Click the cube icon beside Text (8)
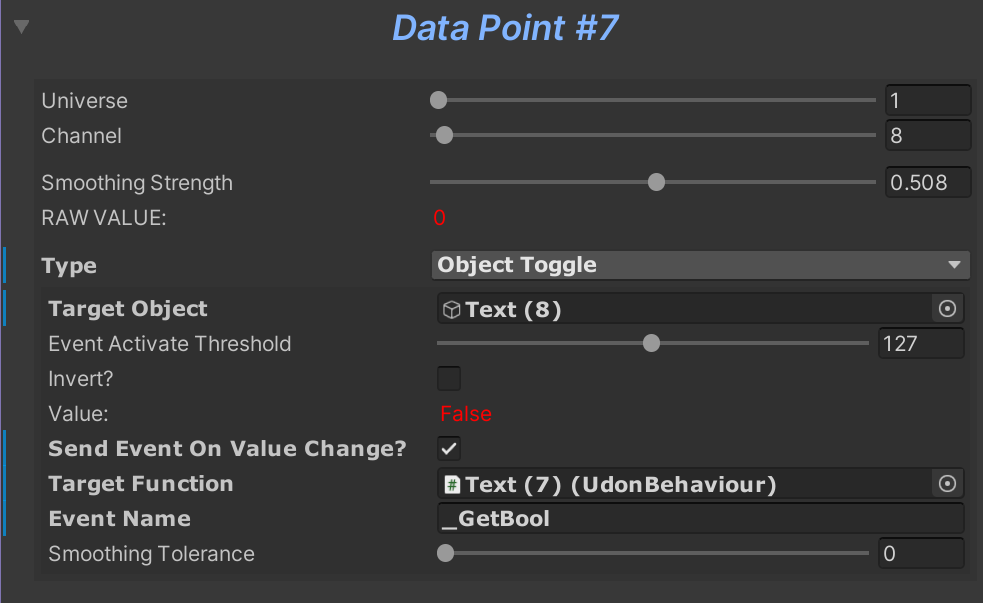The width and height of the screenshot is (983, 603). click(452, 310)
